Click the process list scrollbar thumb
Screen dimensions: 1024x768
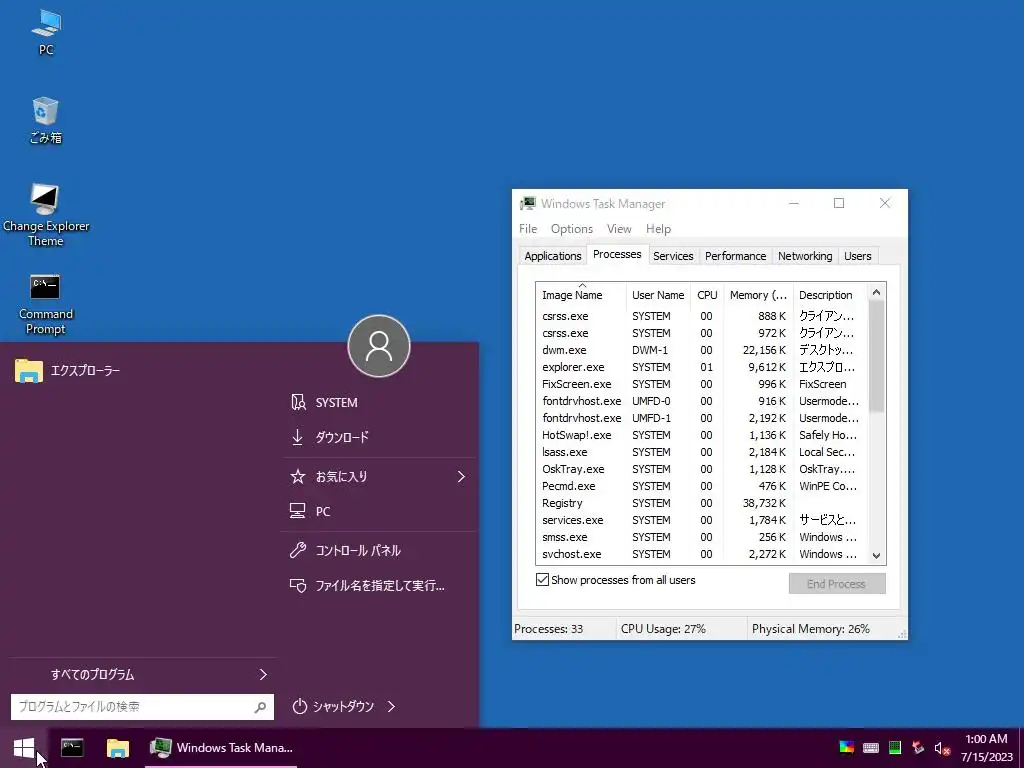(876, 357)
